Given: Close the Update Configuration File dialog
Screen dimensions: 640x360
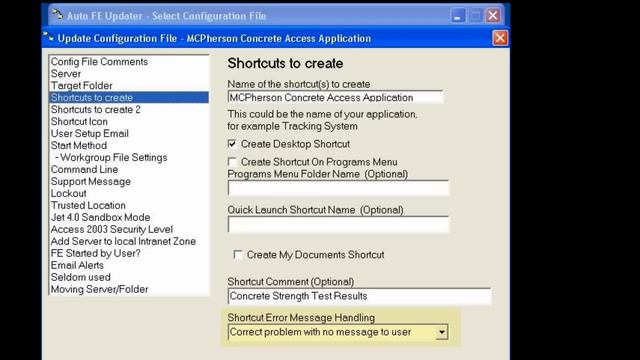Looking at the screenshot, I should (x=500, y=38).
